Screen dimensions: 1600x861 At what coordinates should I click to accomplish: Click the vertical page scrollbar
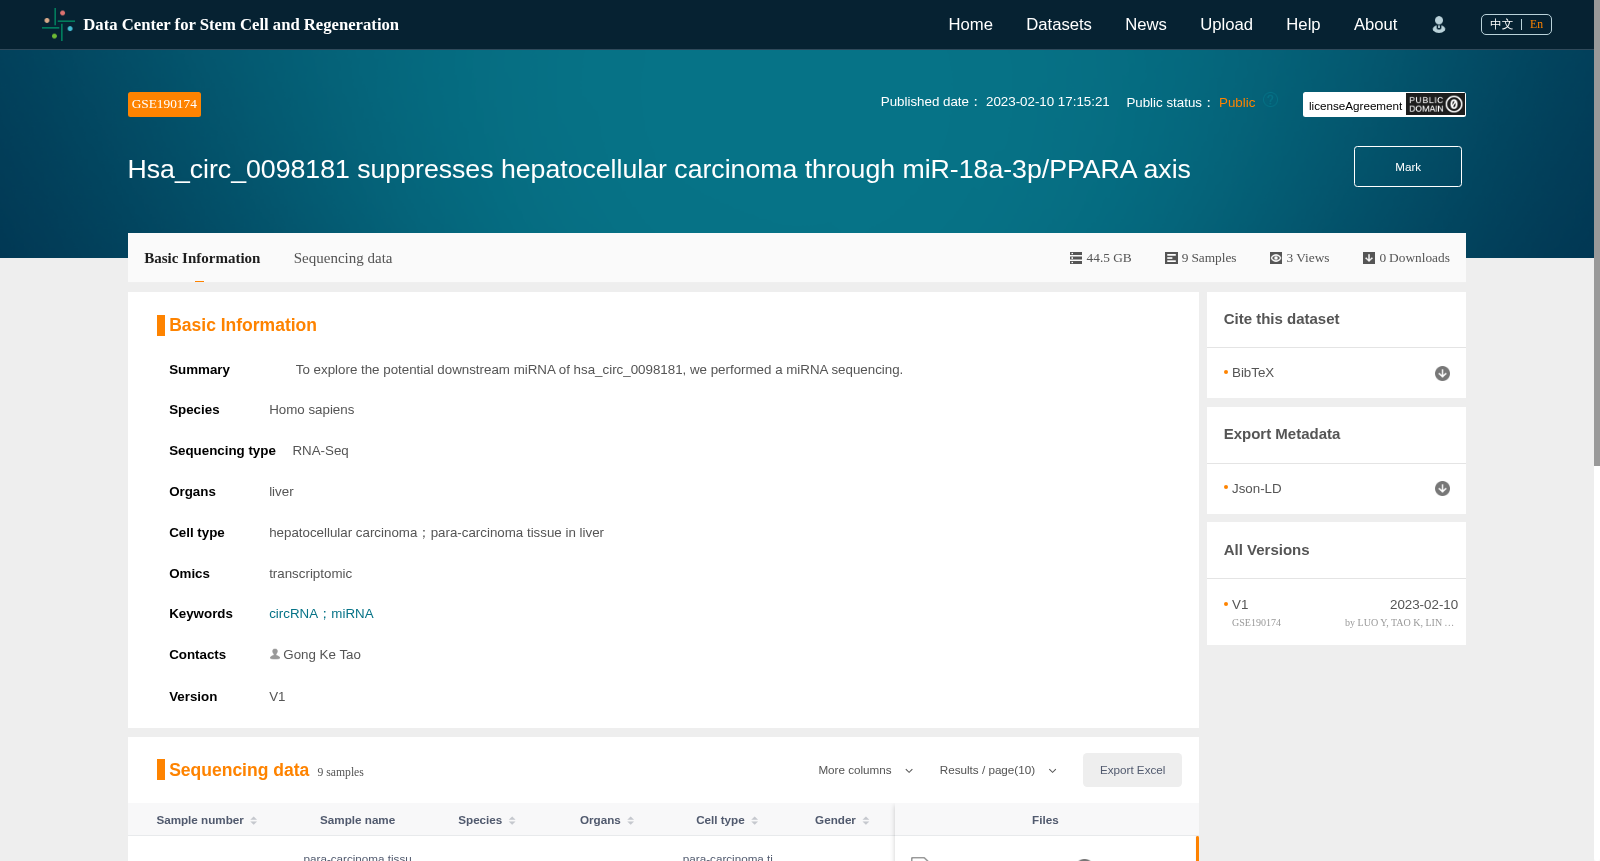(1597, 233)
